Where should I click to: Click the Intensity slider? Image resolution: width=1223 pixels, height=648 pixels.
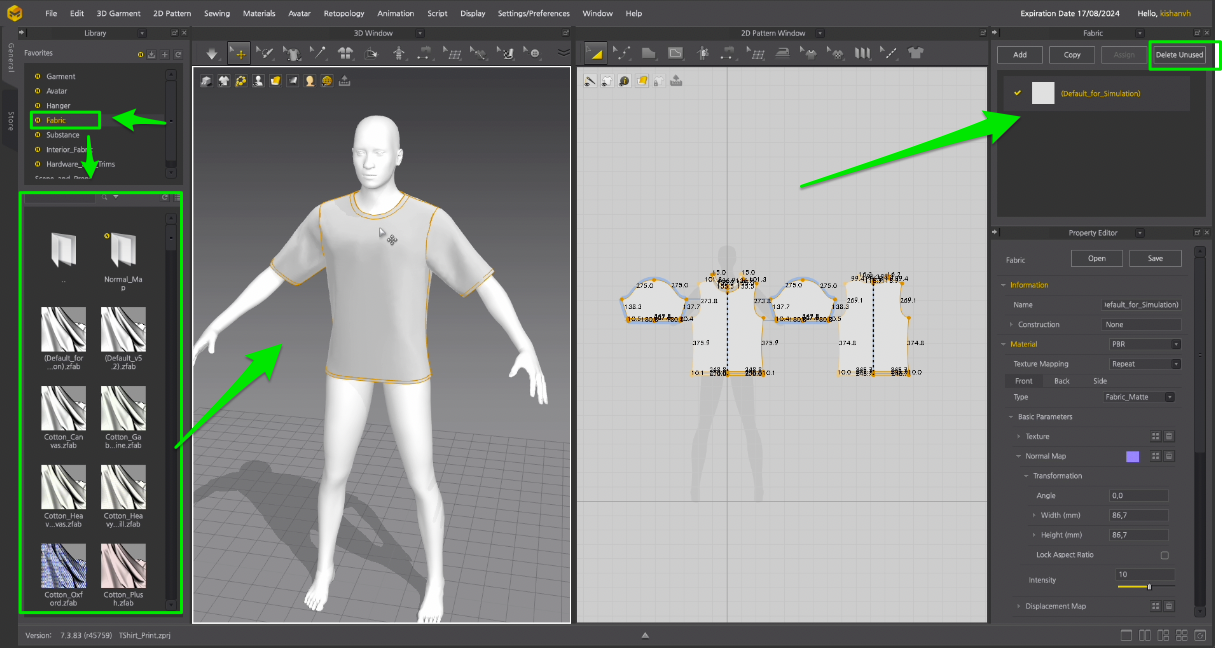pyautogui.click(x=1146, y=587)
